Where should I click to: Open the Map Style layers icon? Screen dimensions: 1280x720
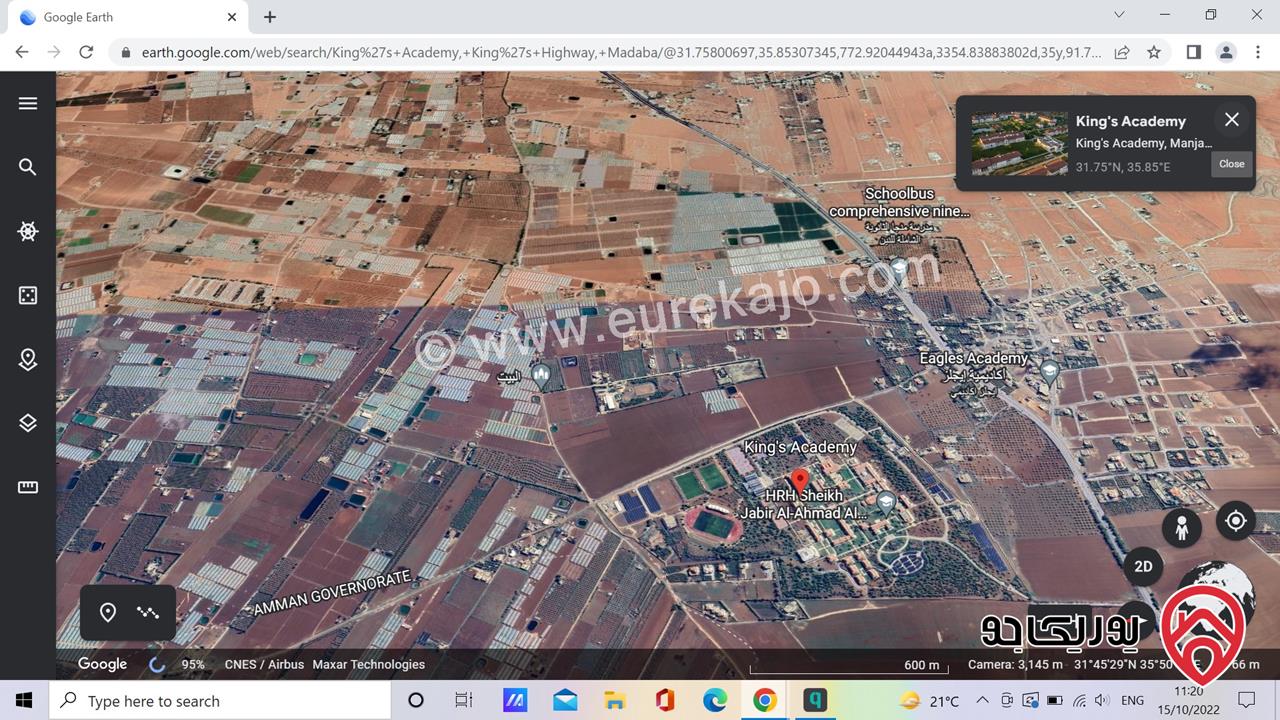28,423
